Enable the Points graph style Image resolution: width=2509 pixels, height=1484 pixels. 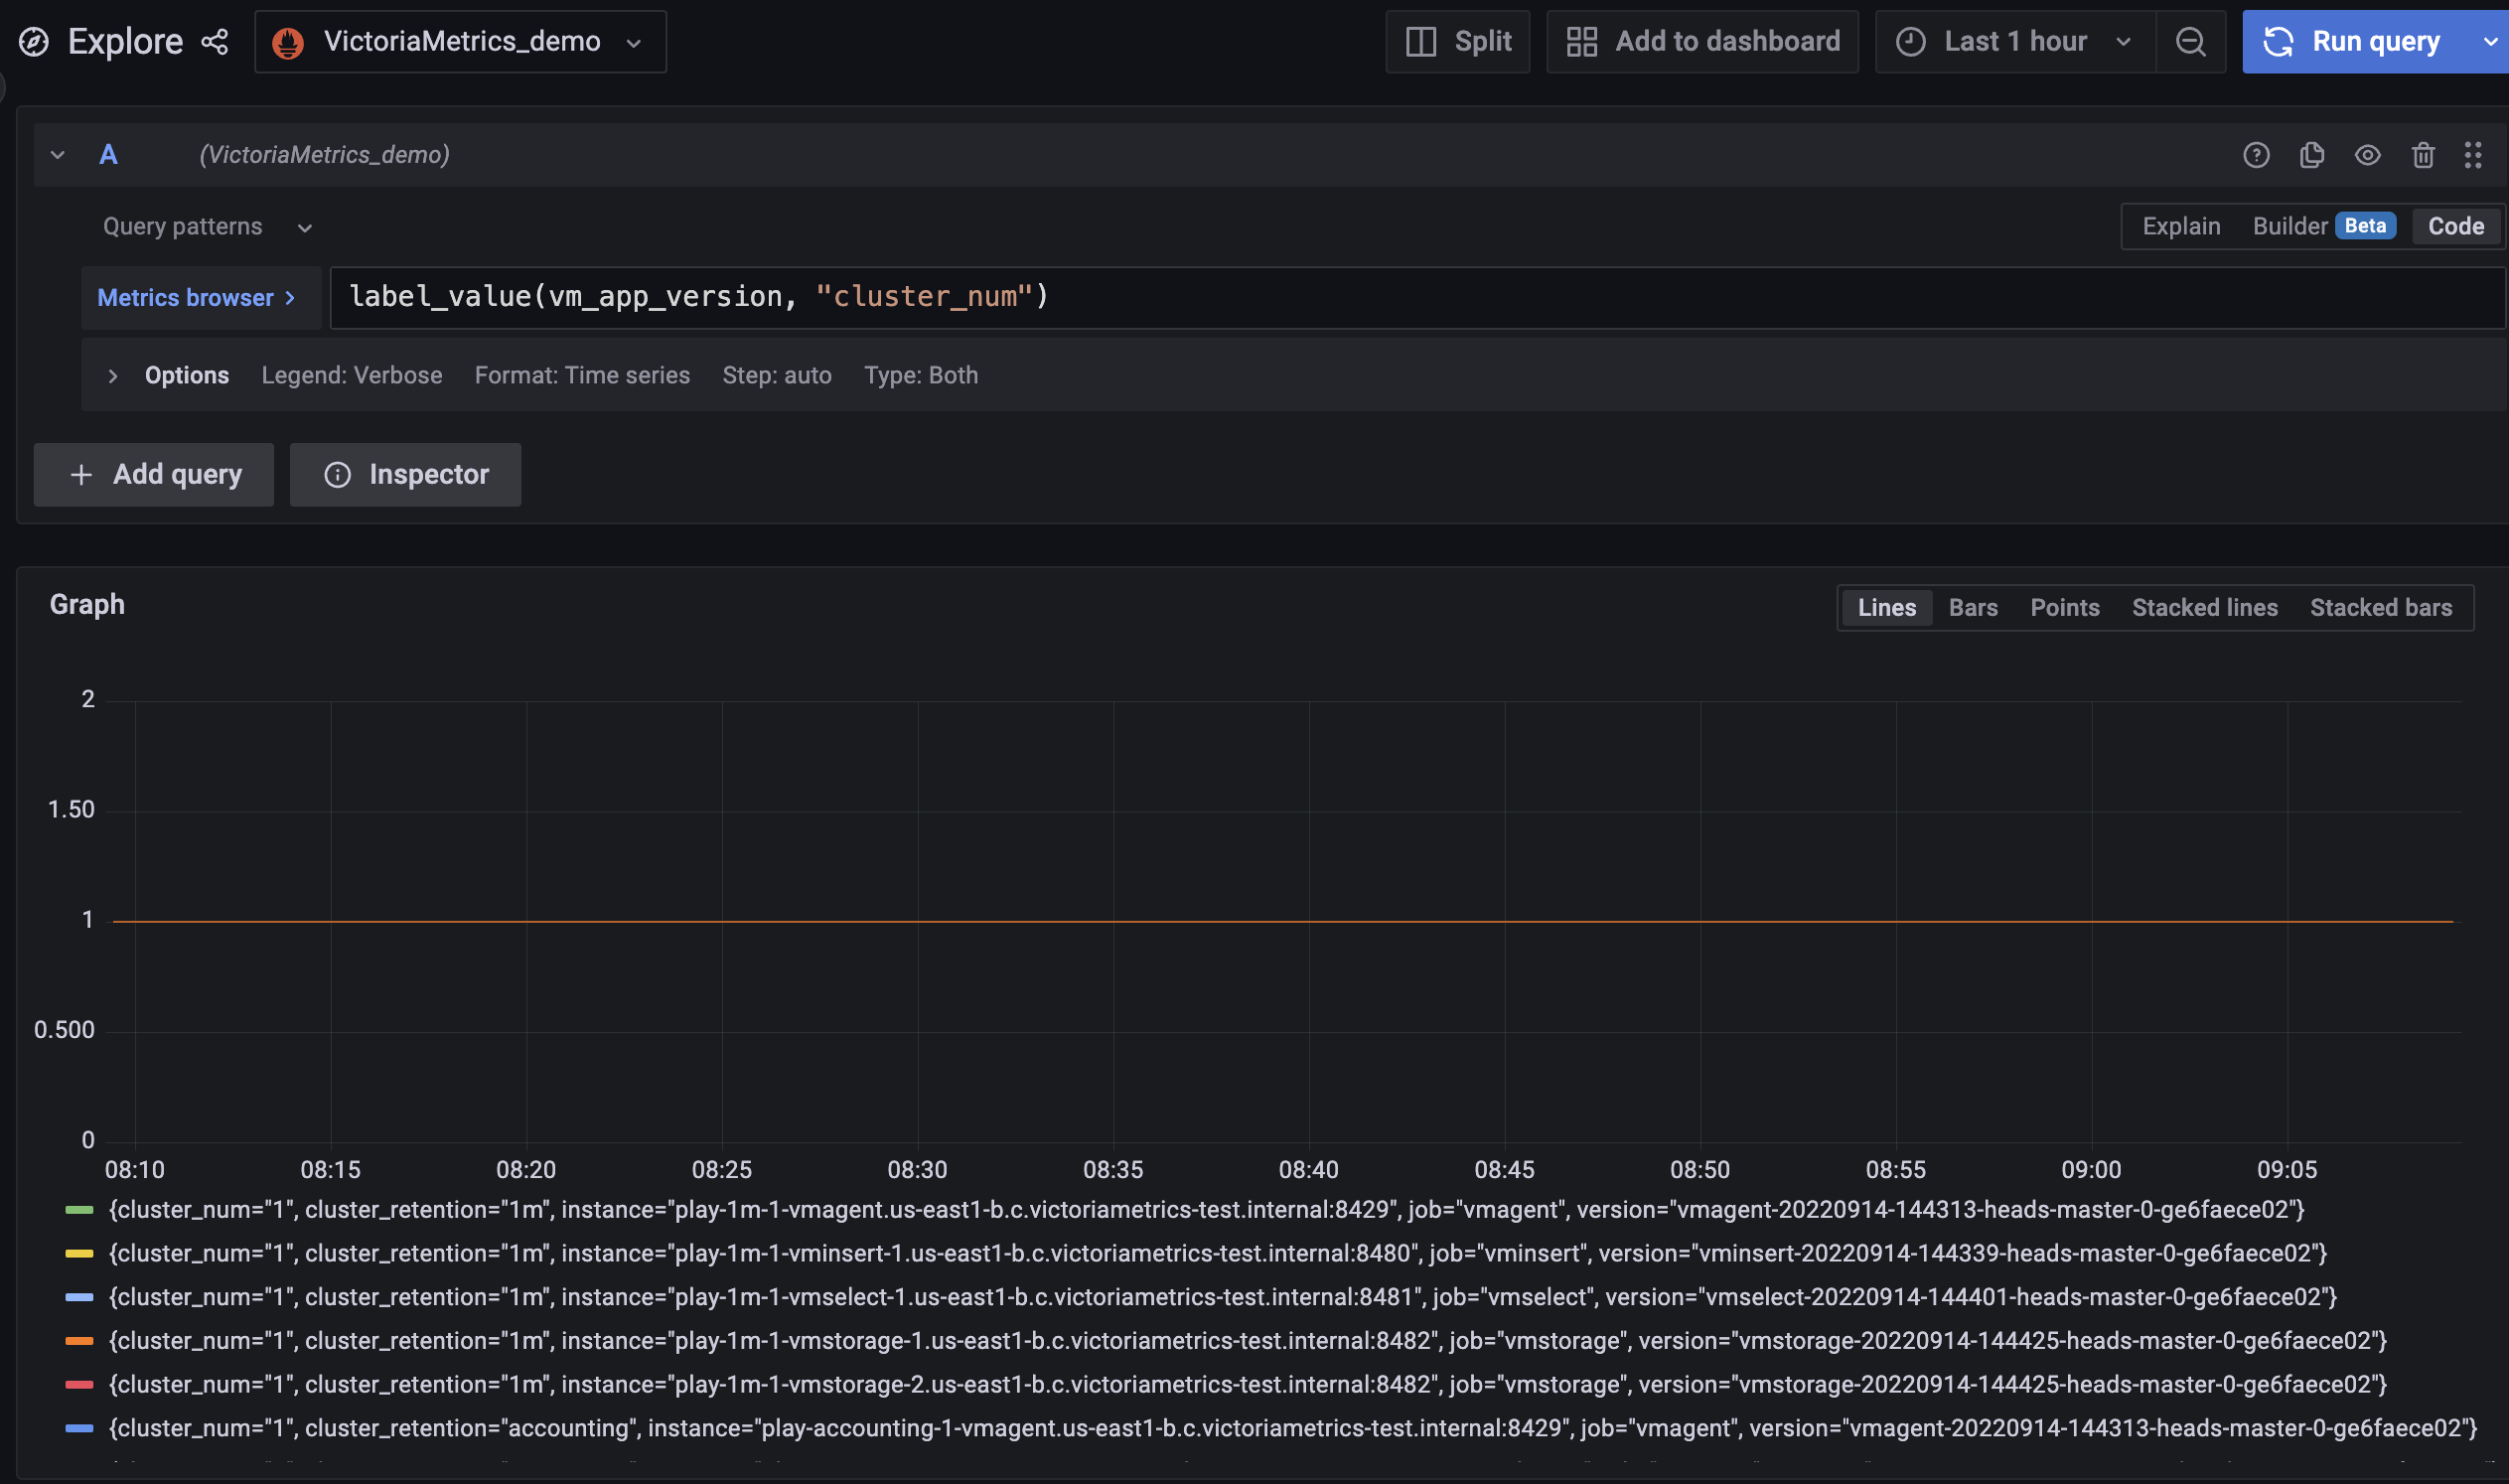2064,607
